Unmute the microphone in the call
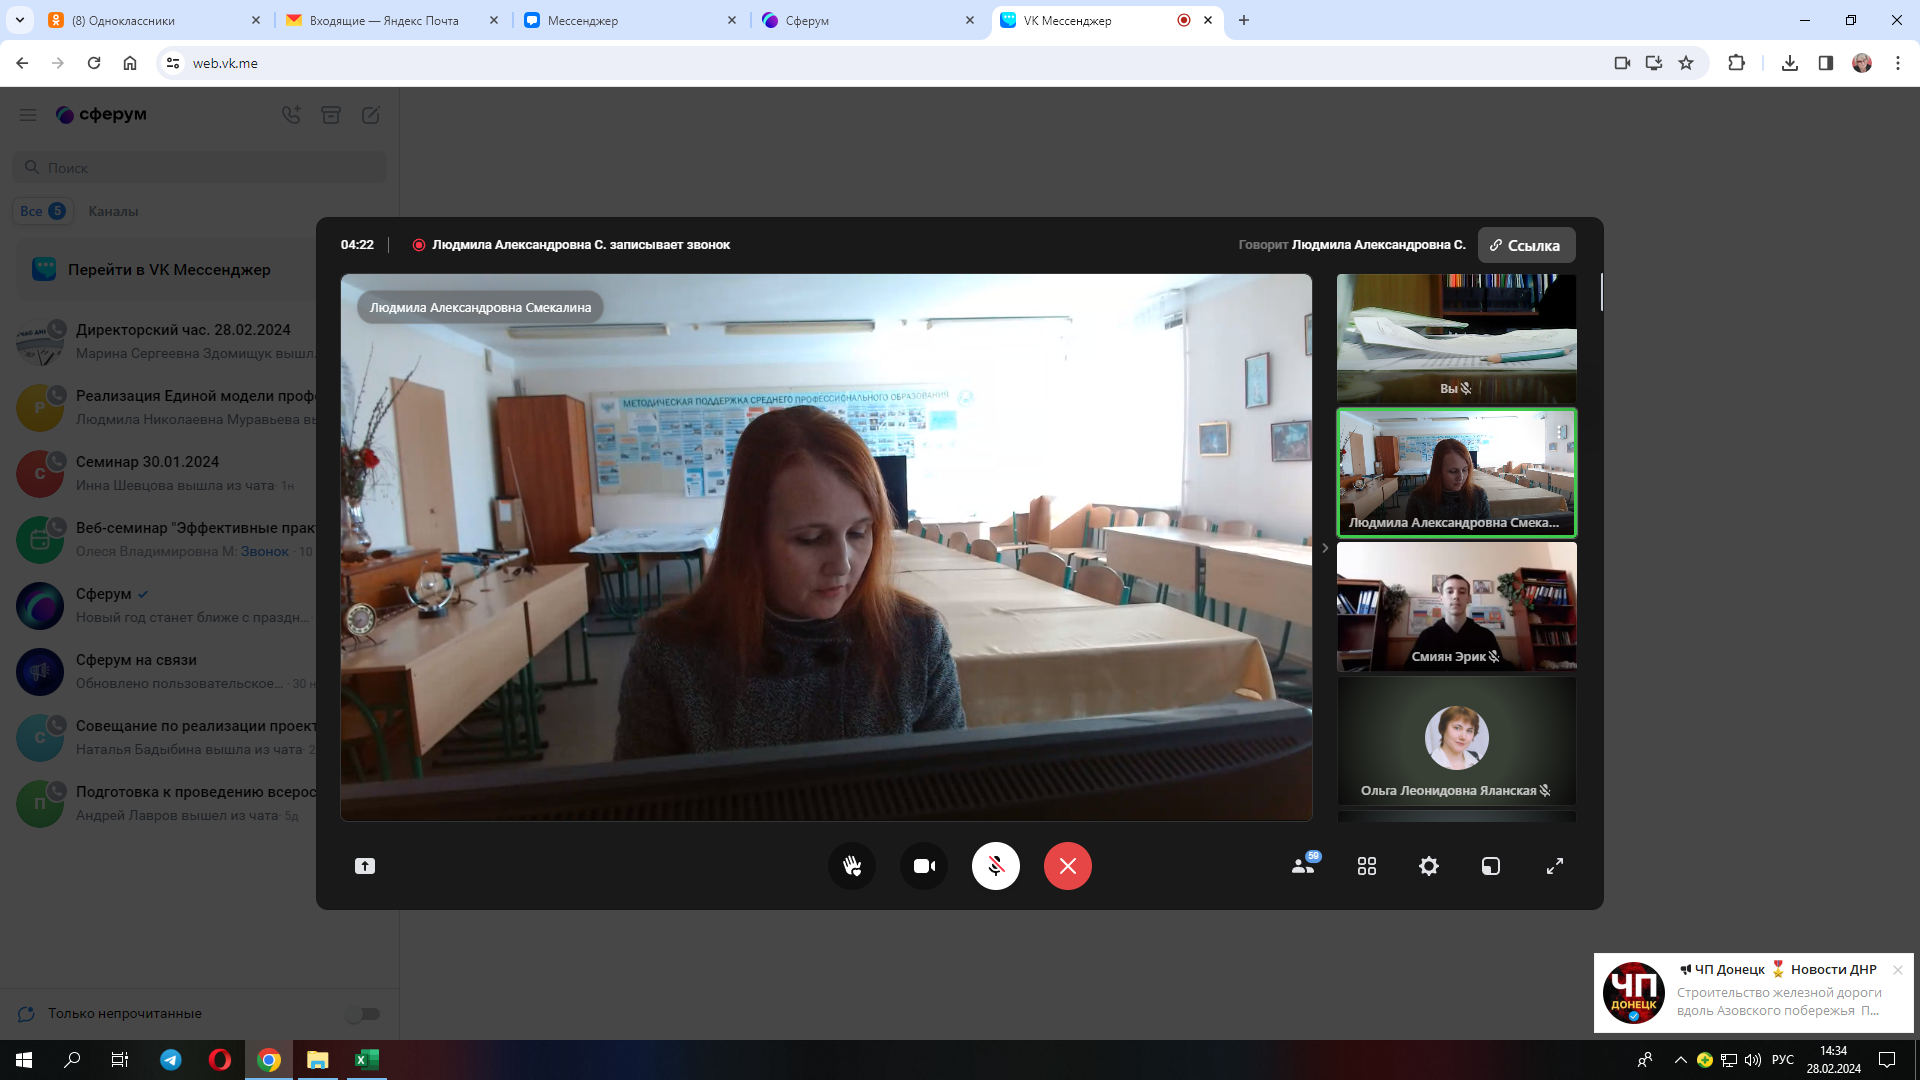This screenshot has height=1080, width=1920. click(x=996, y=866)
